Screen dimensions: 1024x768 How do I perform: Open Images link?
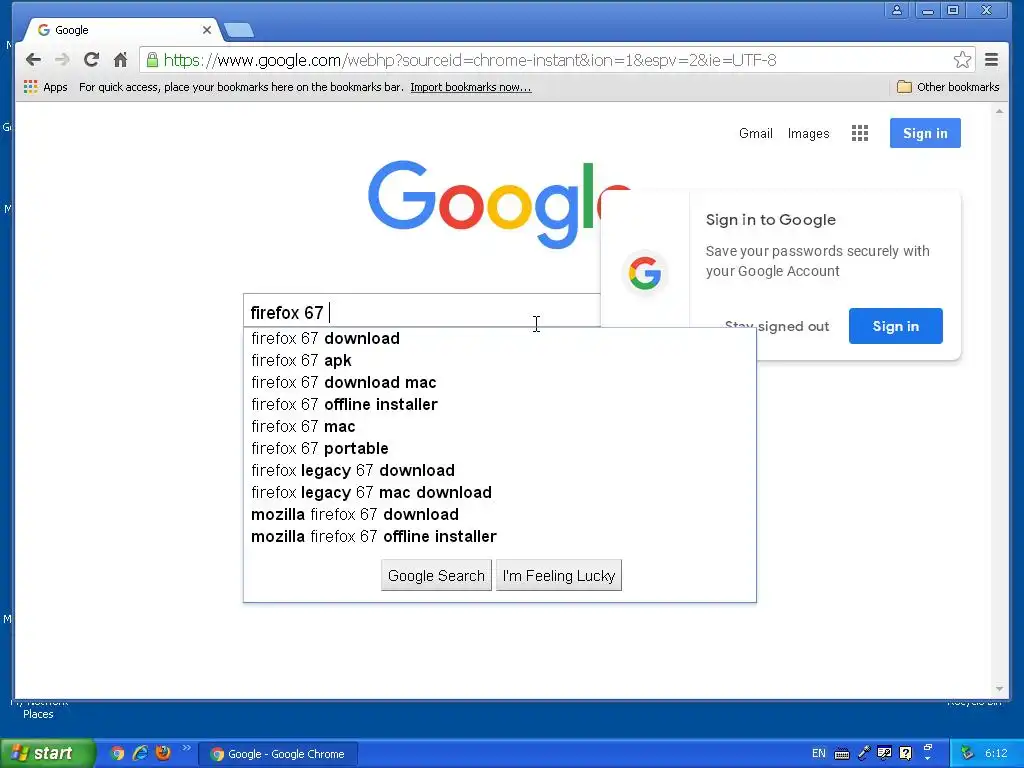808,133
